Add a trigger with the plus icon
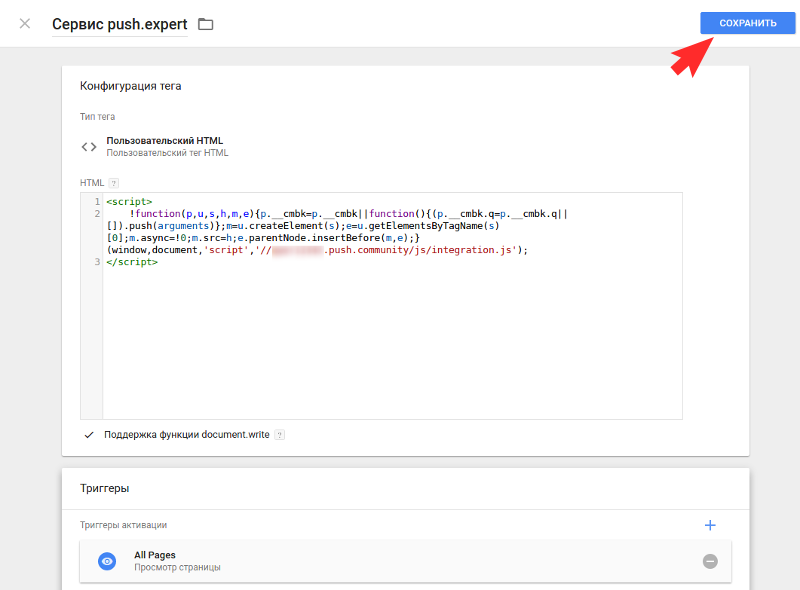This screenshot has height=590, width=800. click(x=710, y=525)
